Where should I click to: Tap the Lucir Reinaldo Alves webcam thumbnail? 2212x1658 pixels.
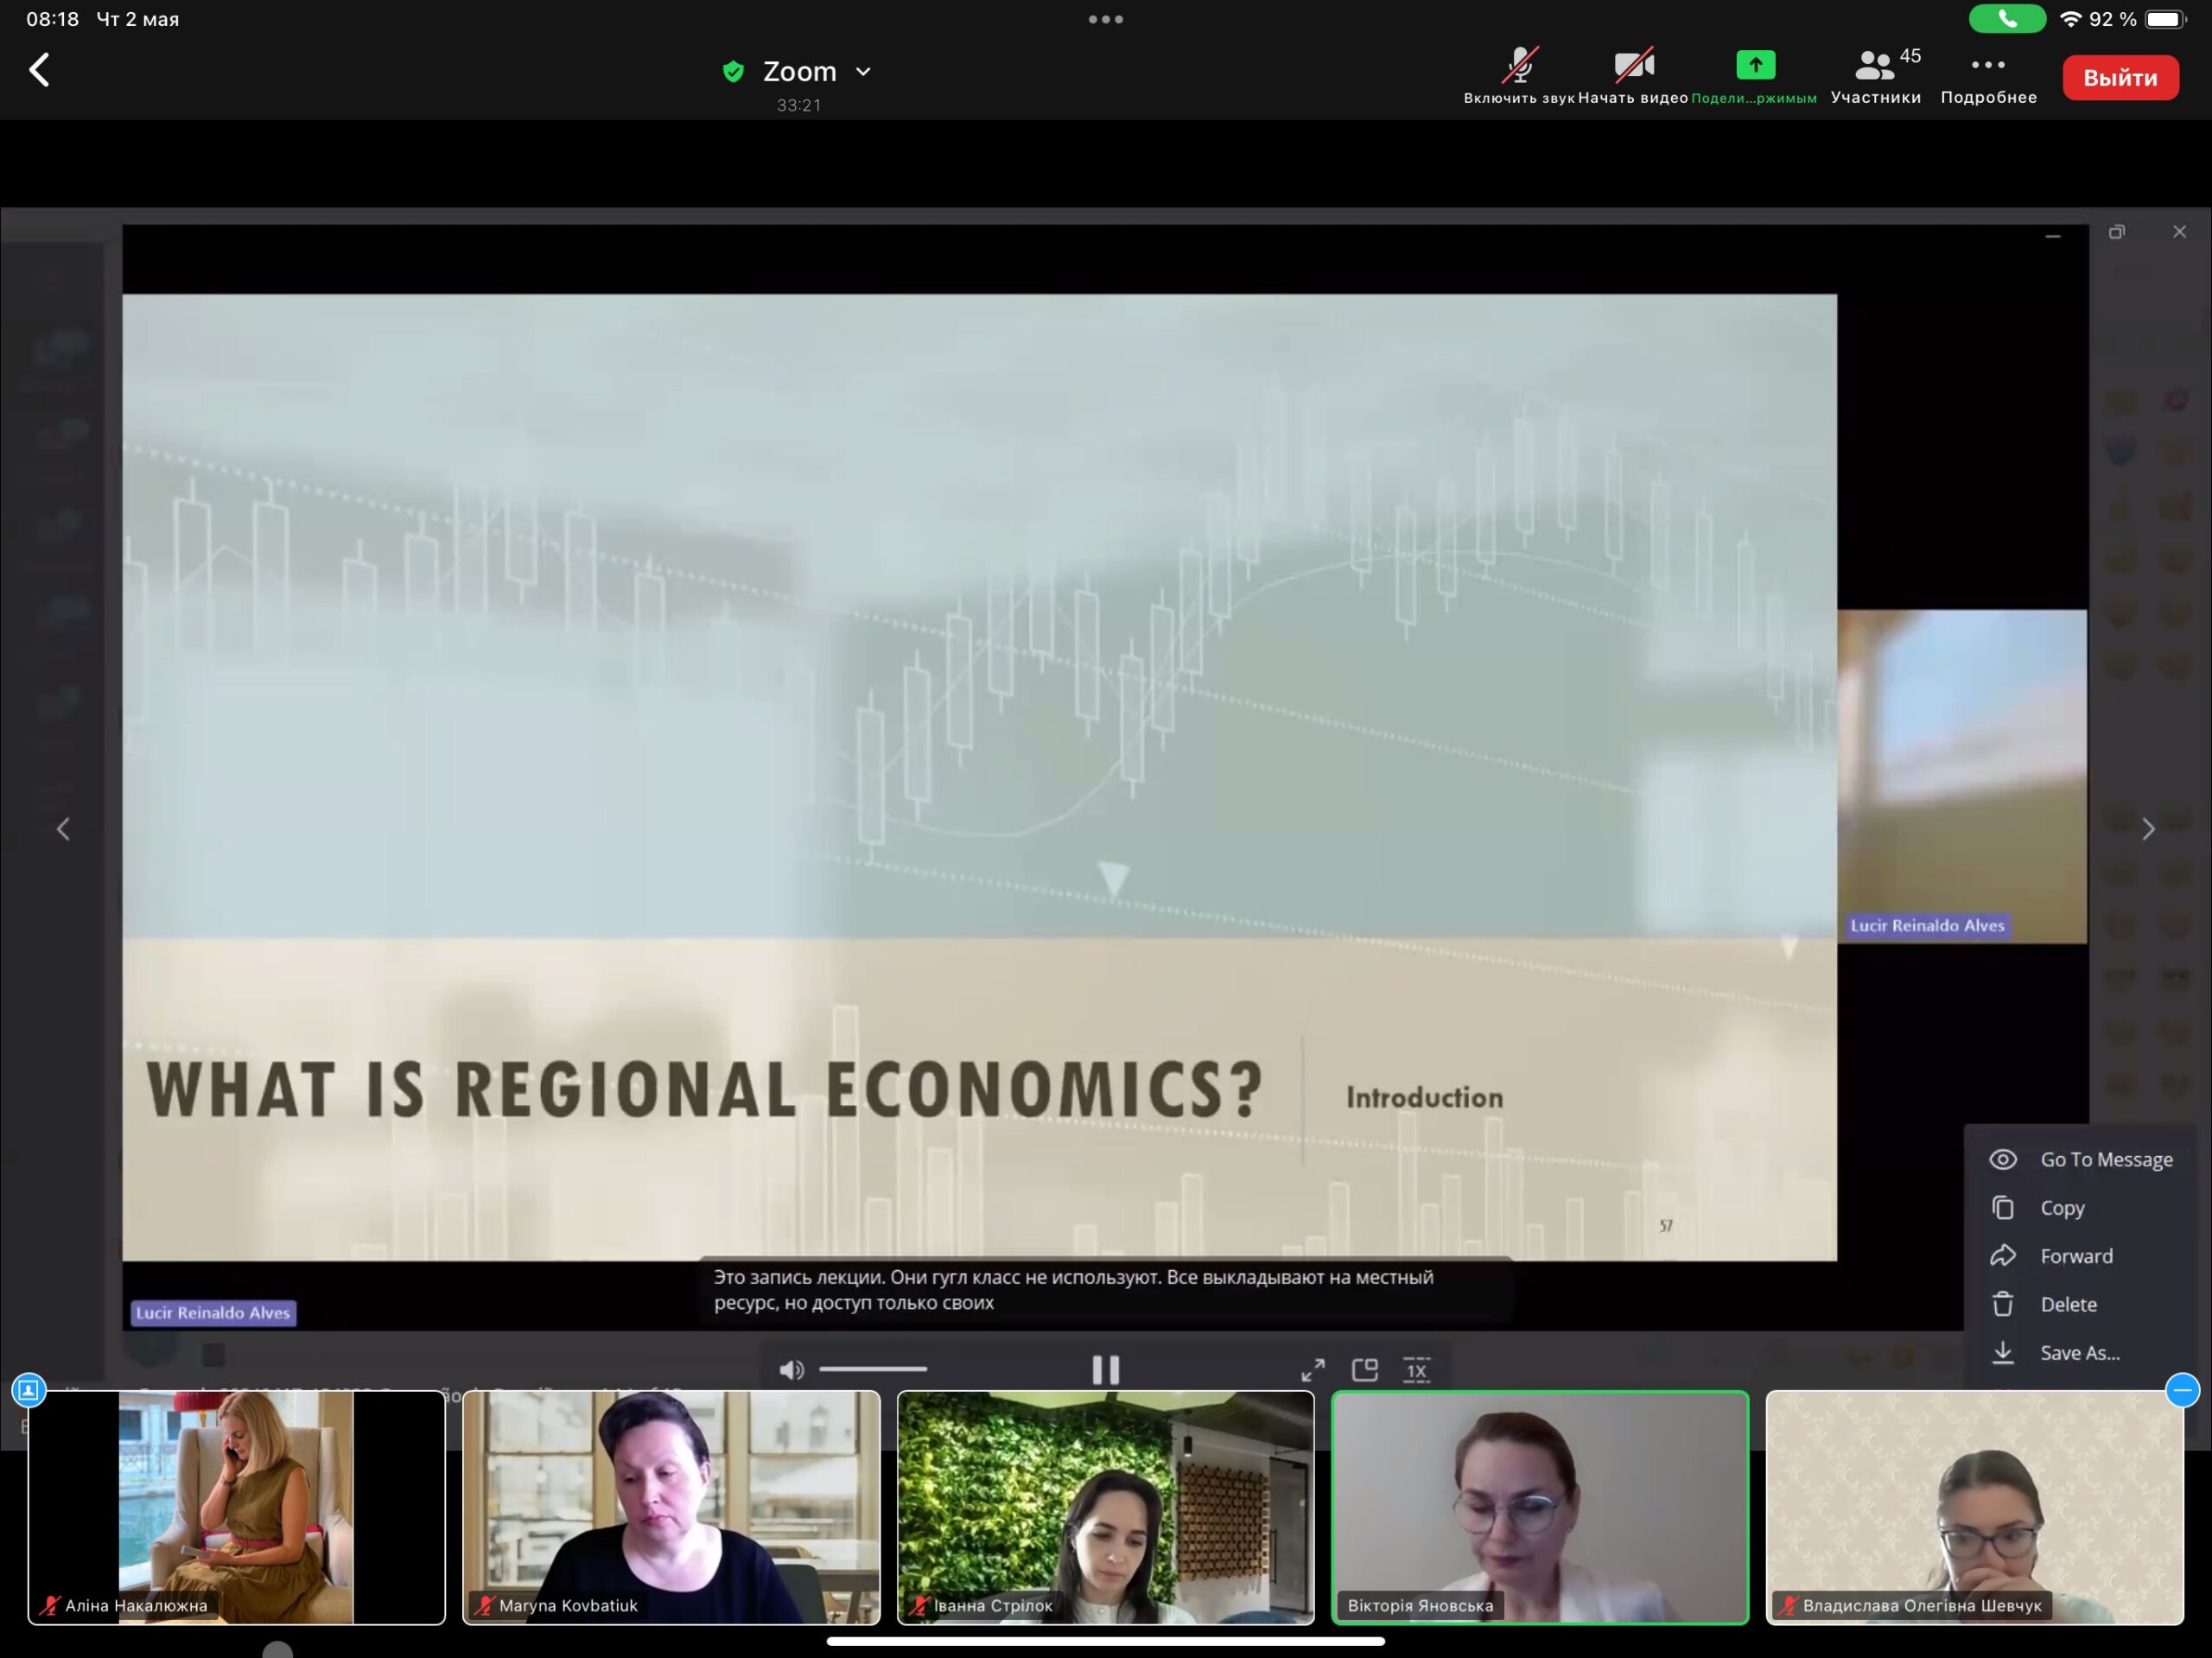(x=1962, y=776)
